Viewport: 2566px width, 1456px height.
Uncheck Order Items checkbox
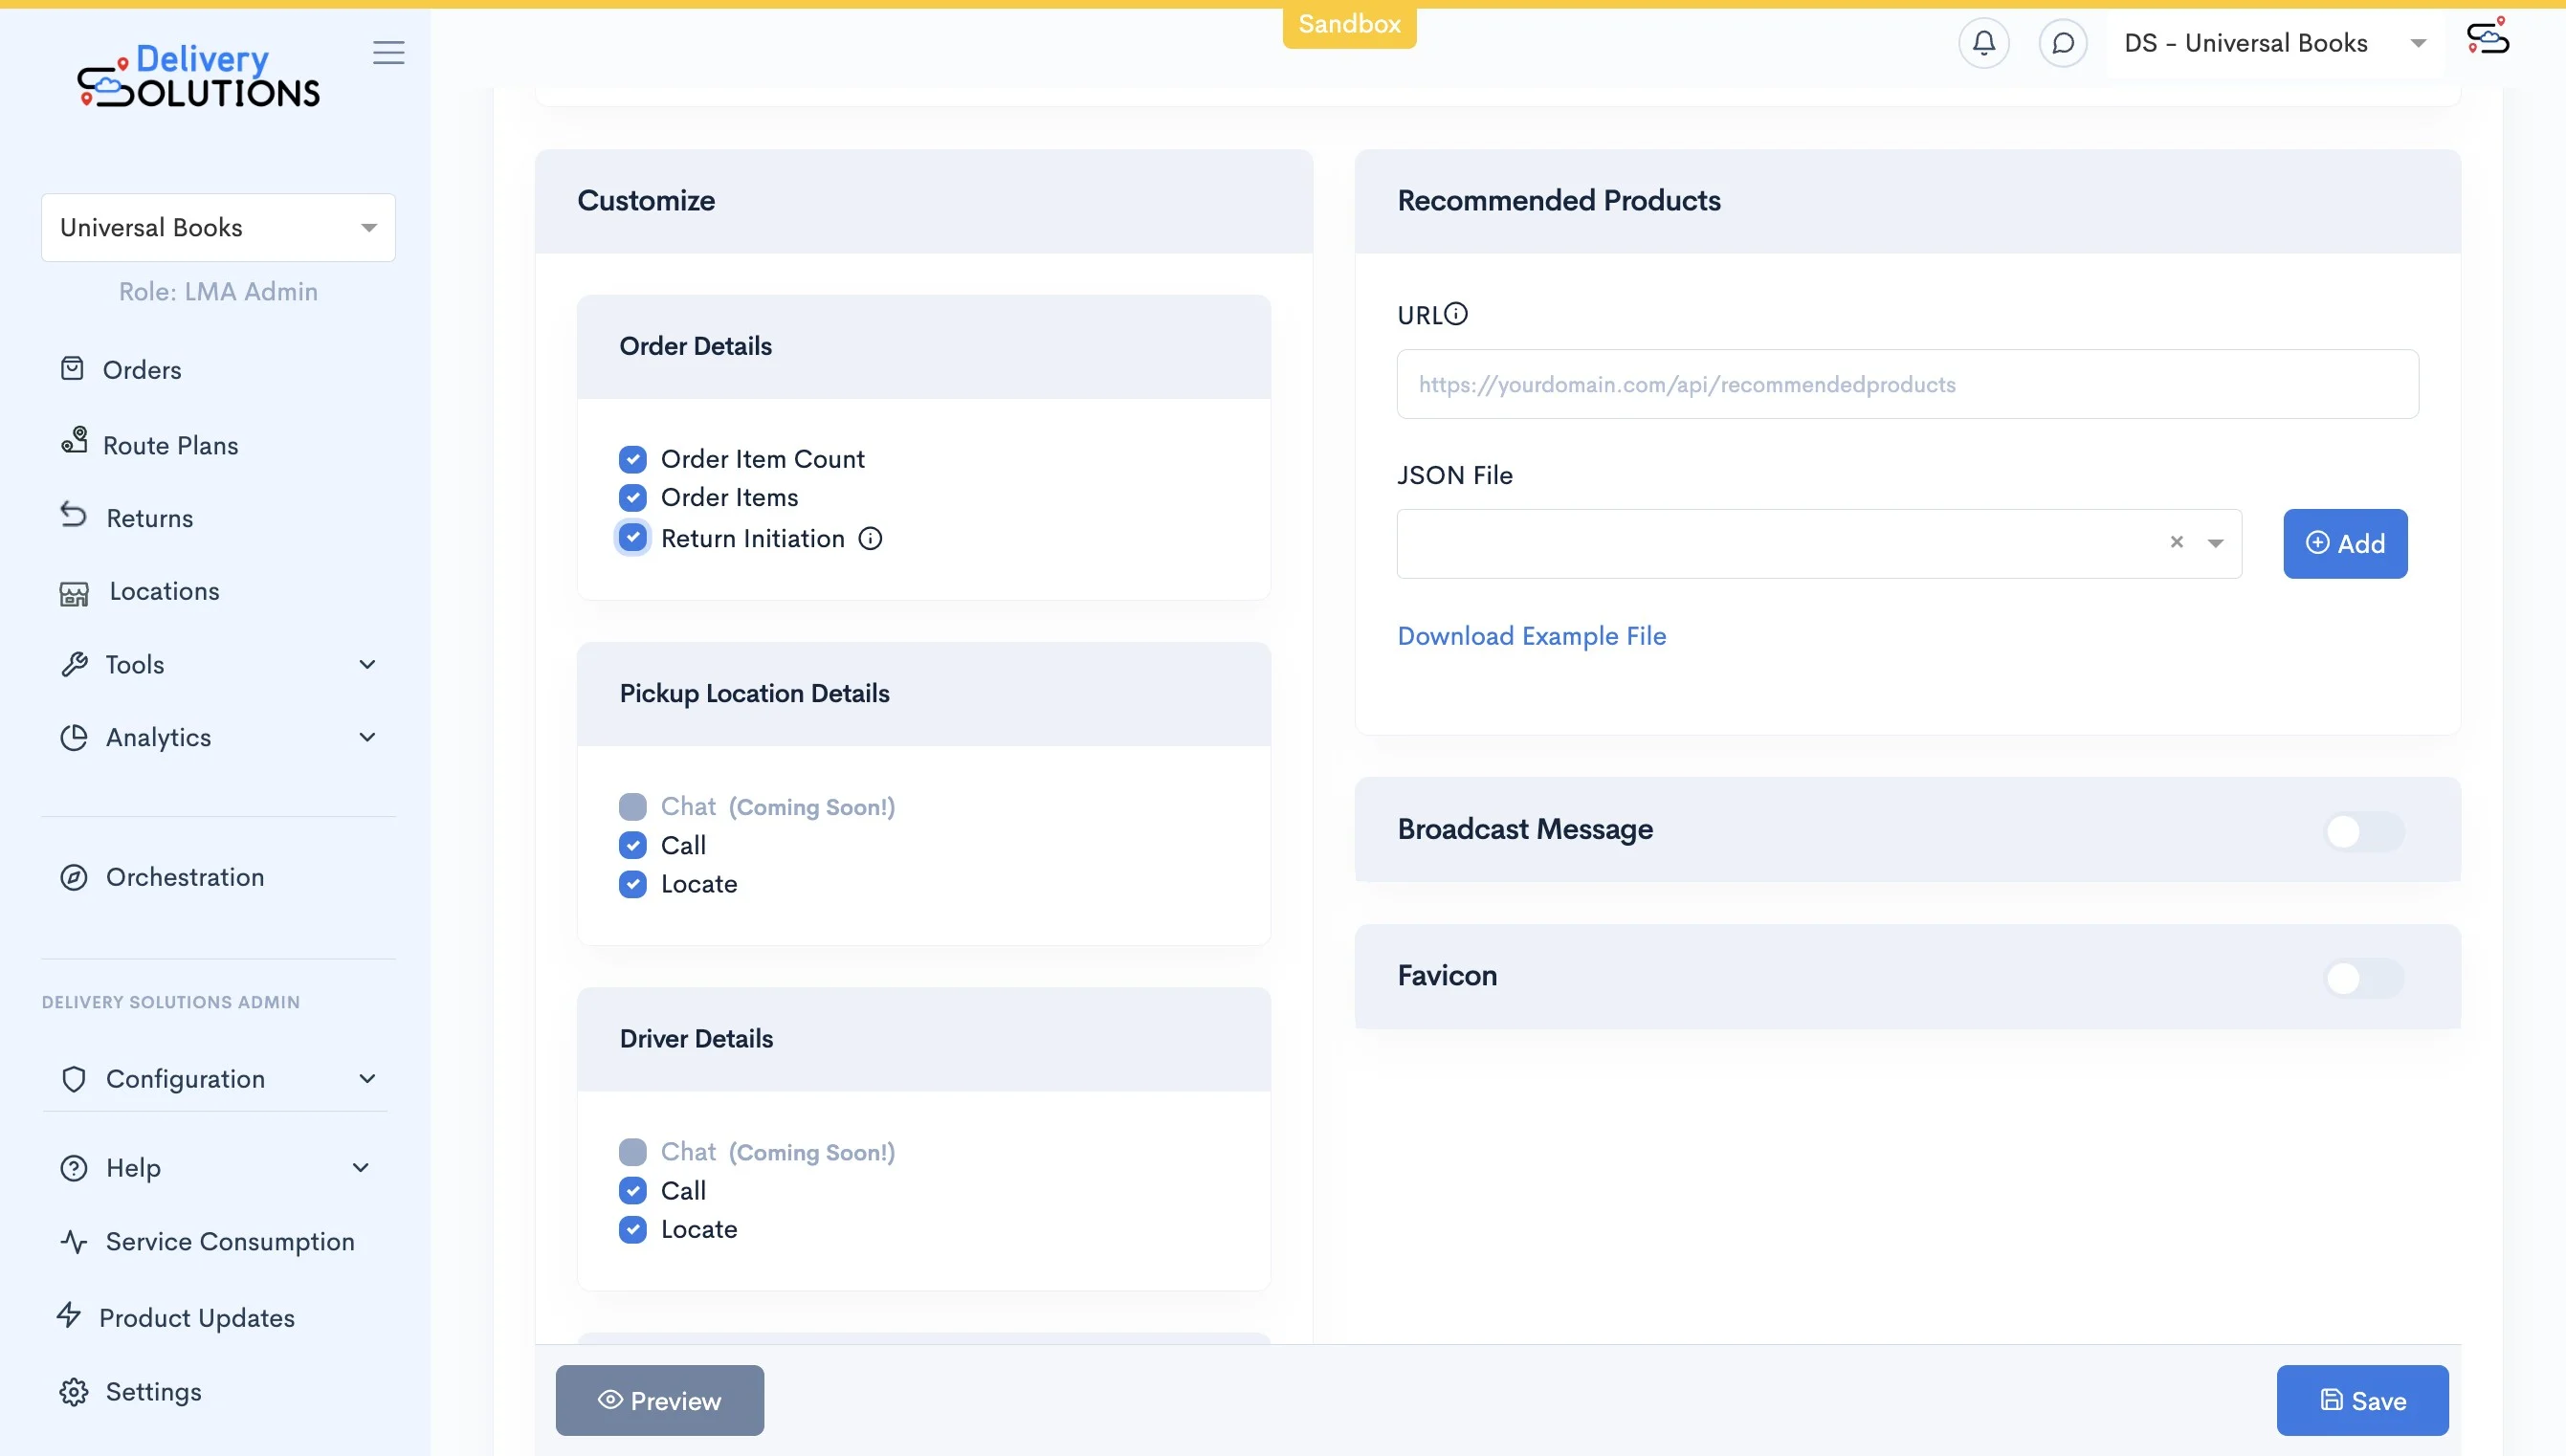(x=633, y=498)
